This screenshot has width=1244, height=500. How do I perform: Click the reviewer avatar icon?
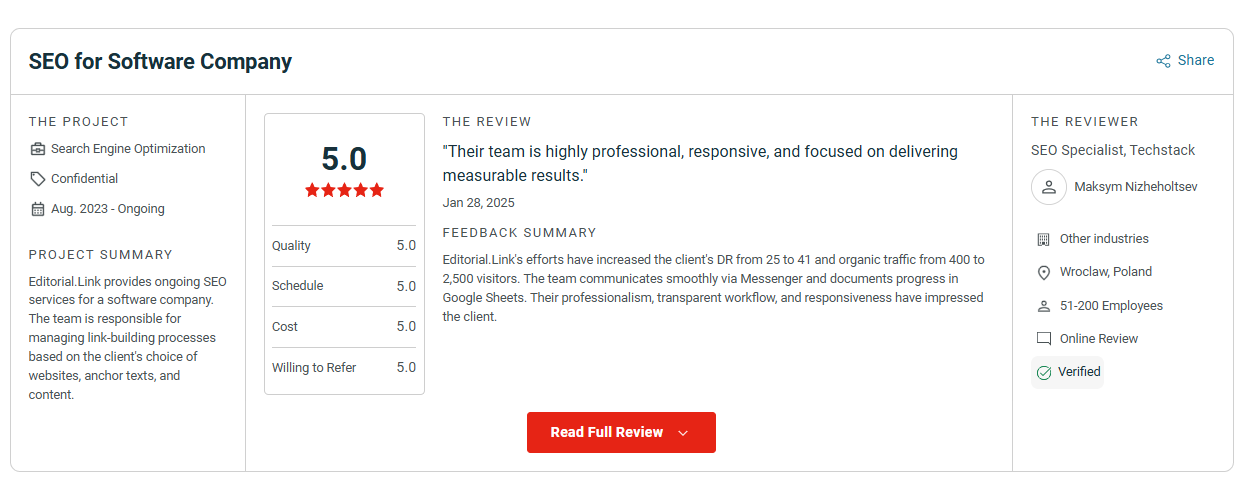[1049, 187]
